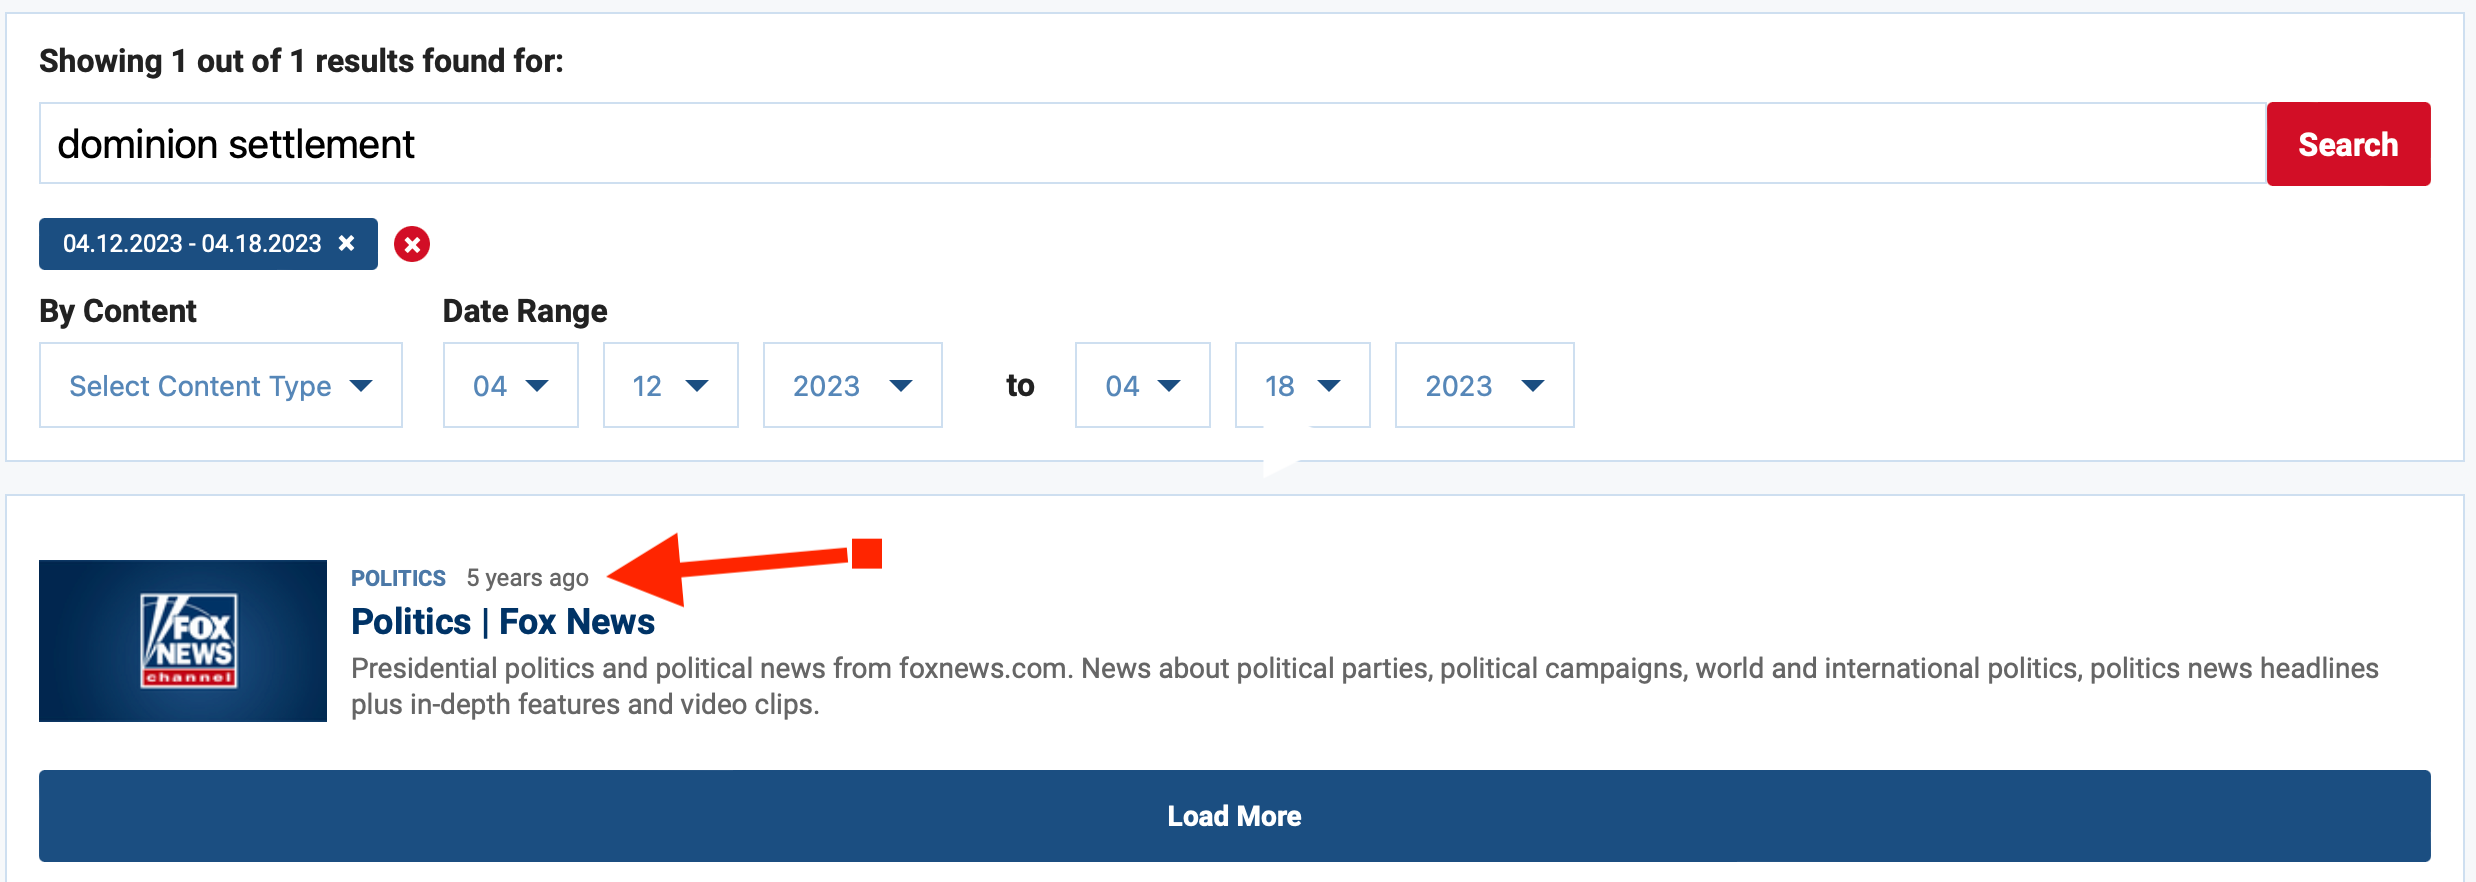
Task: Click the Fox News channel logo thumbnail
Action: pos(183,641)
